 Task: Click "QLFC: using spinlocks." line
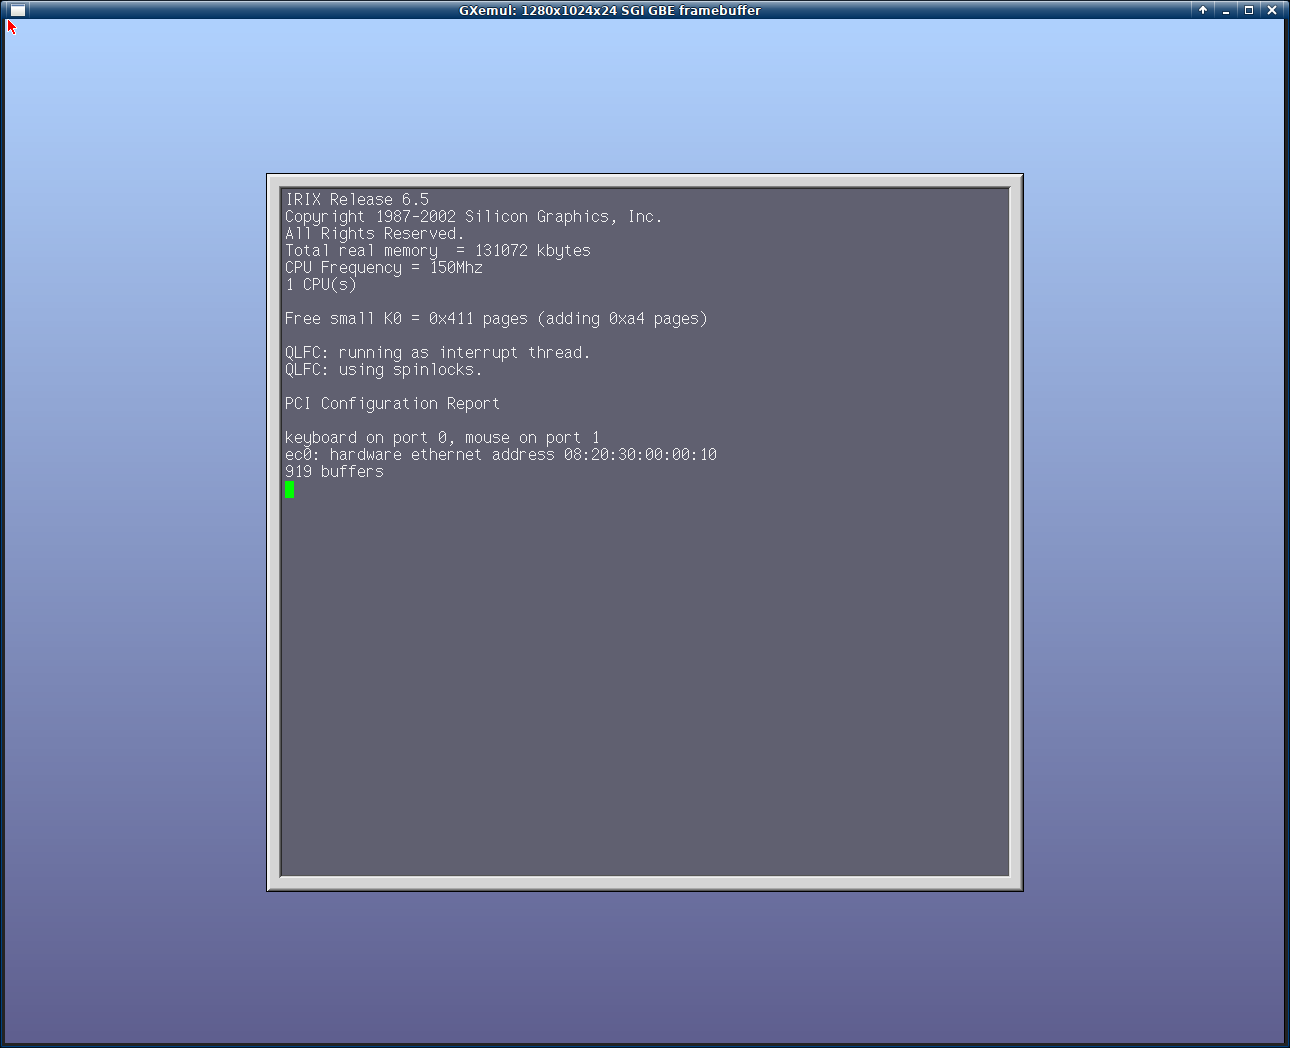pyautogui.click(x=384, y=370)
